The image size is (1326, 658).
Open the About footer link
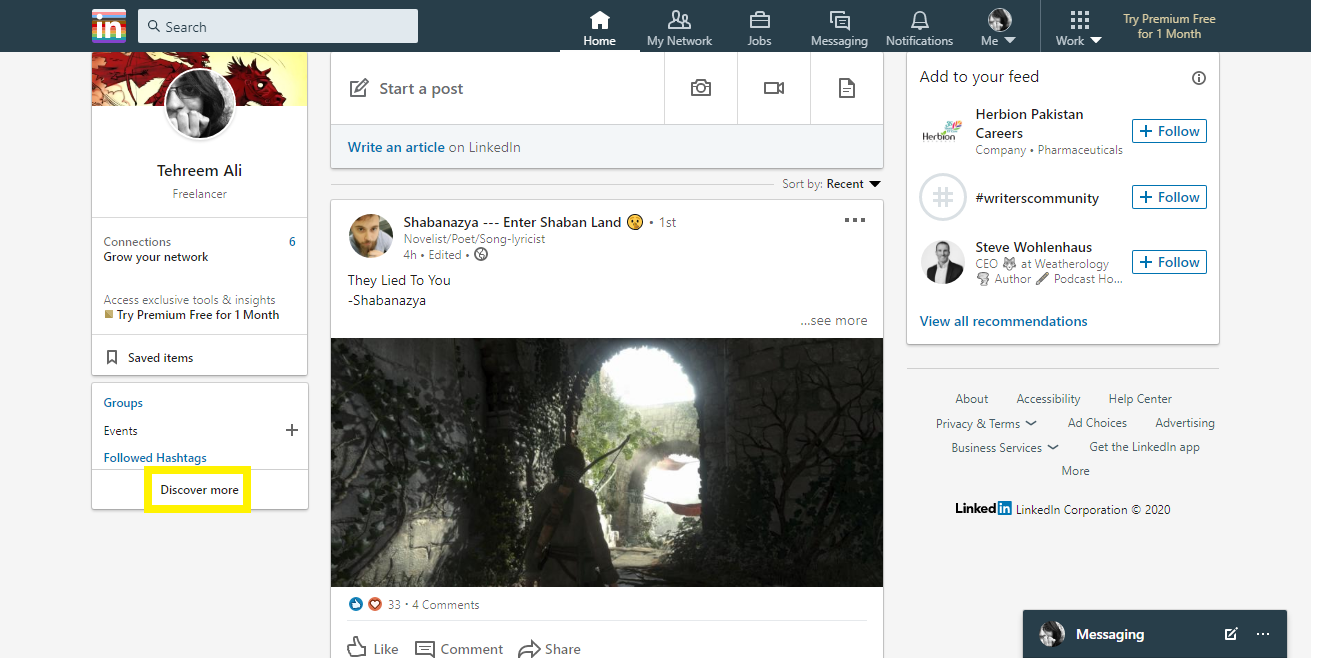pos(971,399)
